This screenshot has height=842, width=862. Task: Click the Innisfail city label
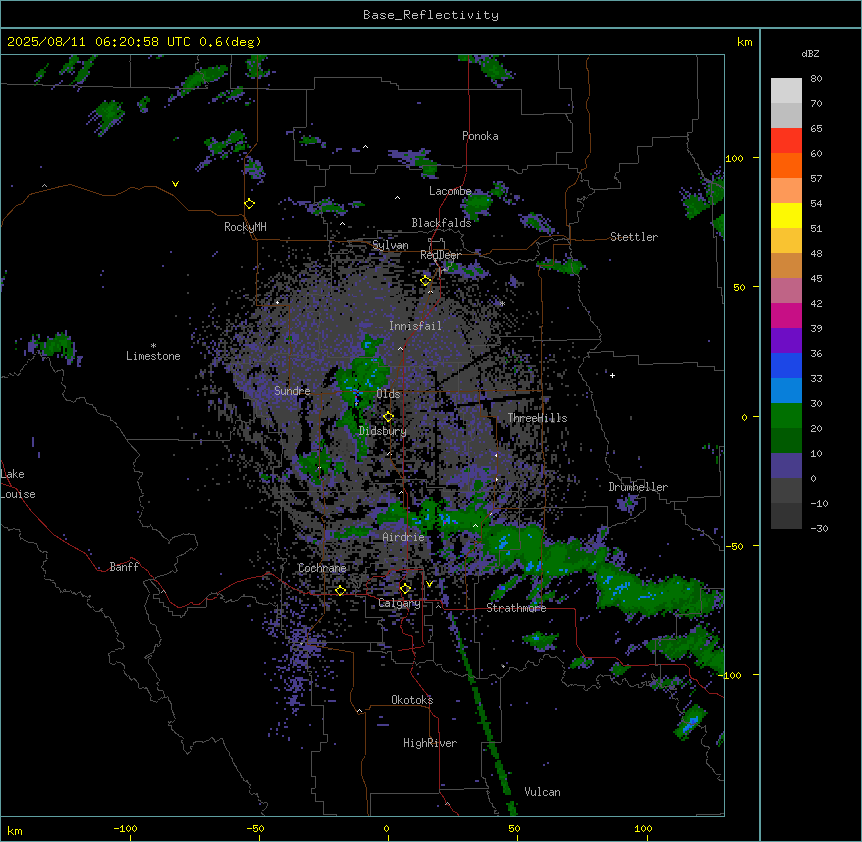click(x=415, y=326)
